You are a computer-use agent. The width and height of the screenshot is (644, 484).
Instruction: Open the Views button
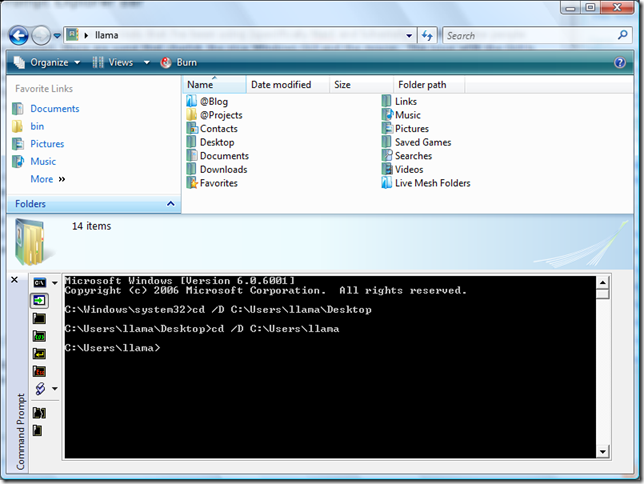click(113, 62)
